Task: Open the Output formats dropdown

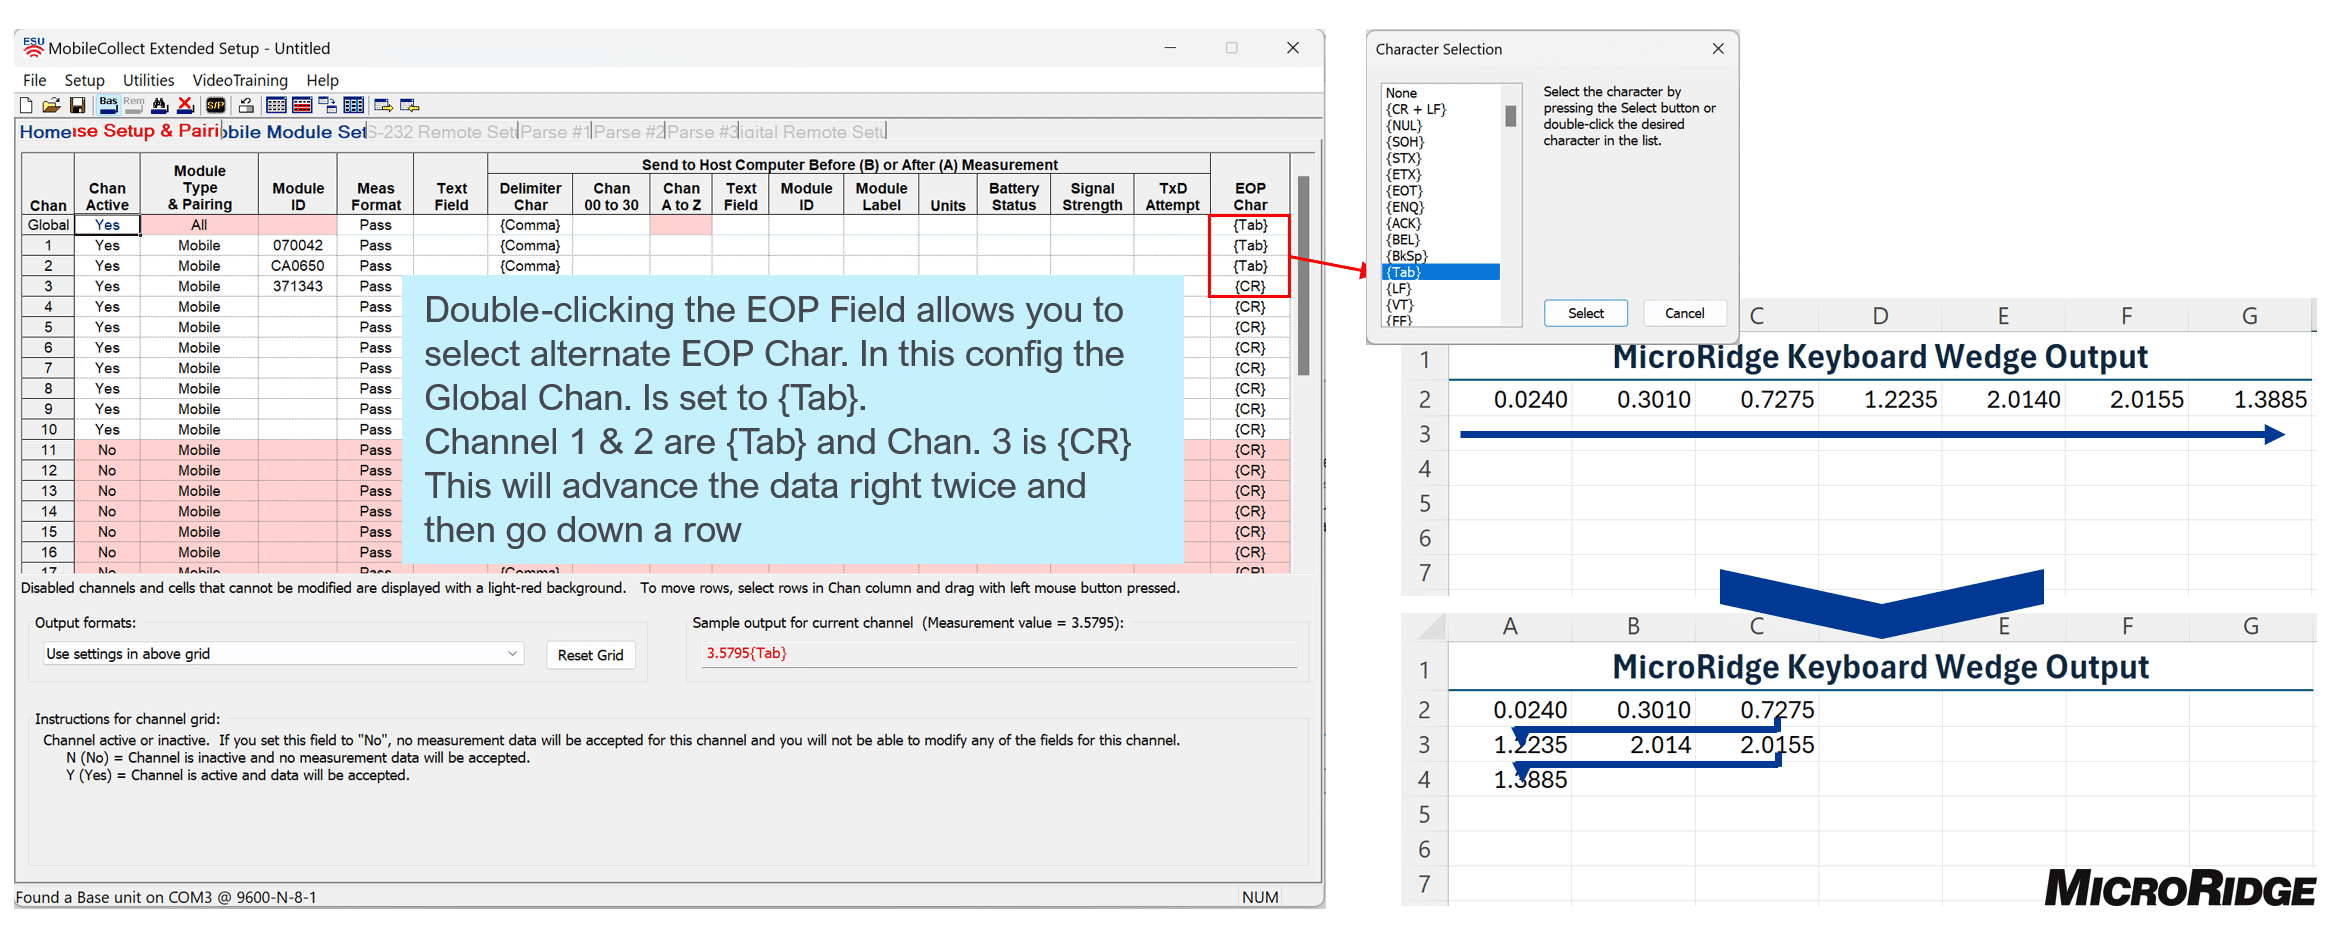Action: pos(283,653)
